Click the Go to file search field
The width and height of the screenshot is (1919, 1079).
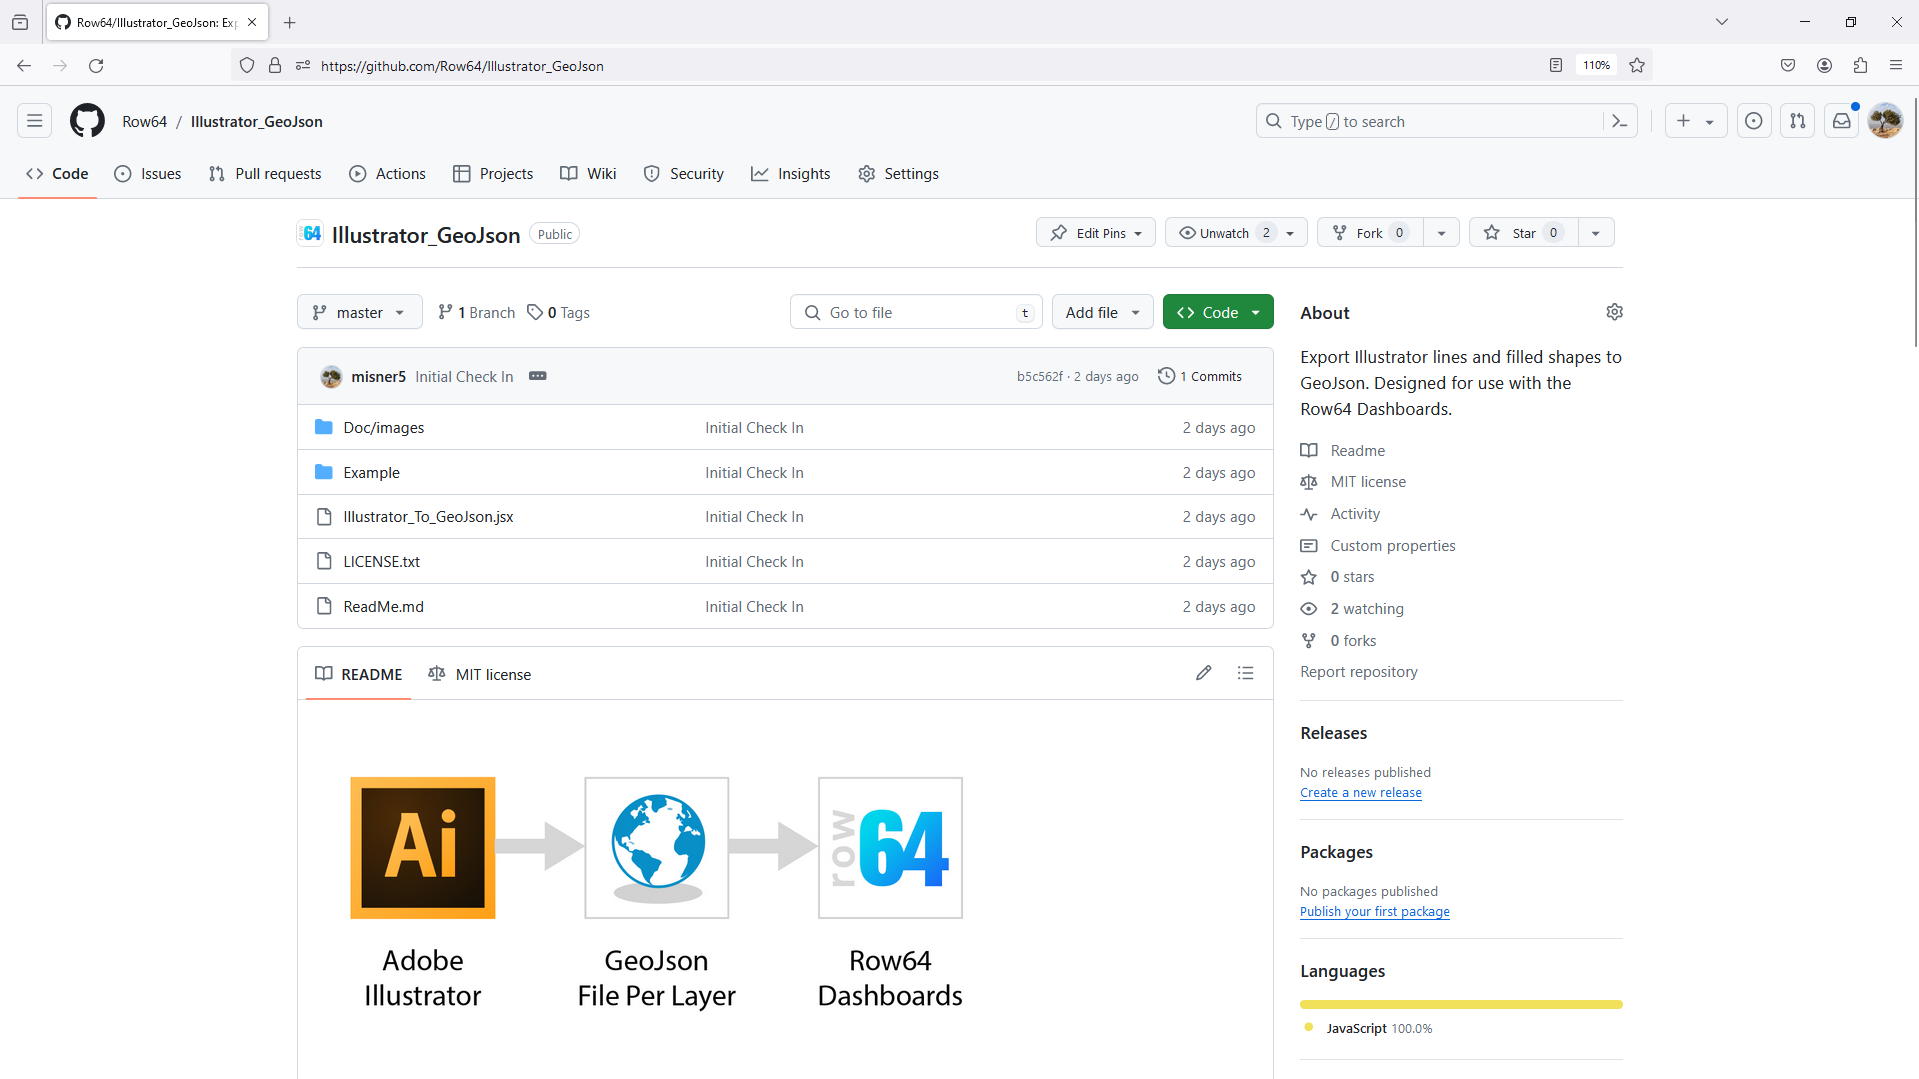pos(916,312)
